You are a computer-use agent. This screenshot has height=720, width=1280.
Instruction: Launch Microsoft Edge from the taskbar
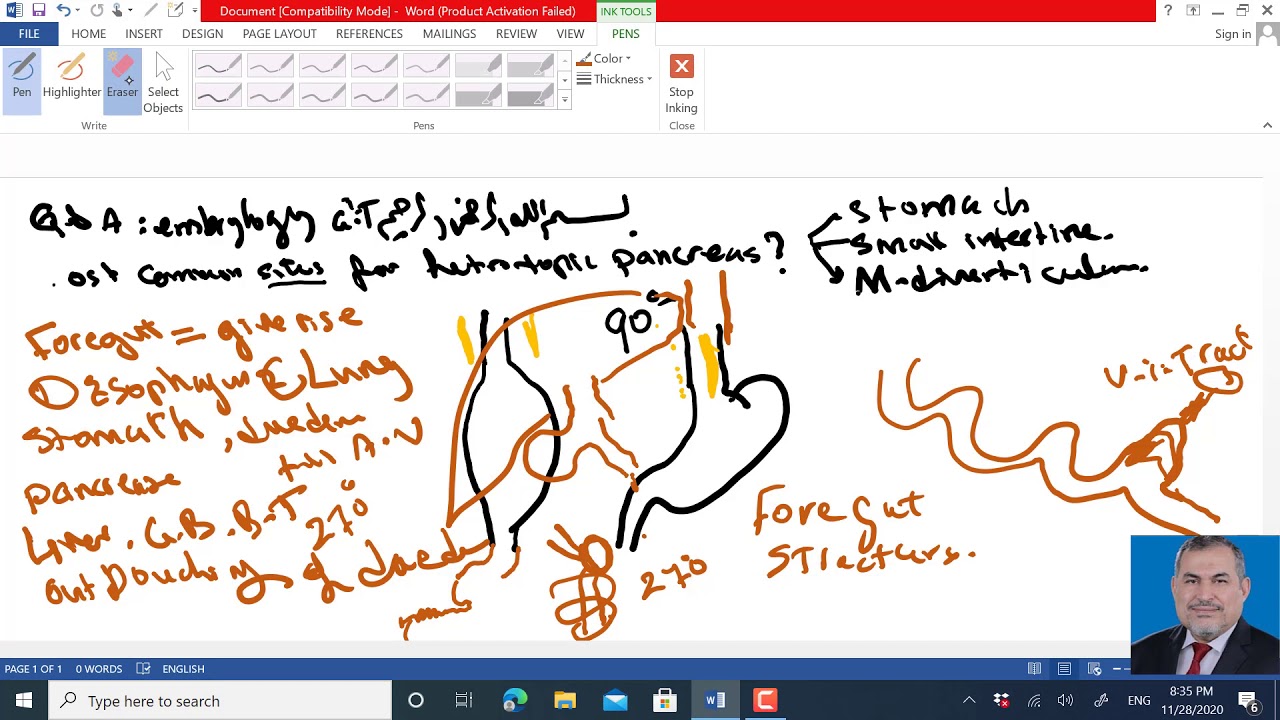click(515, 701)
